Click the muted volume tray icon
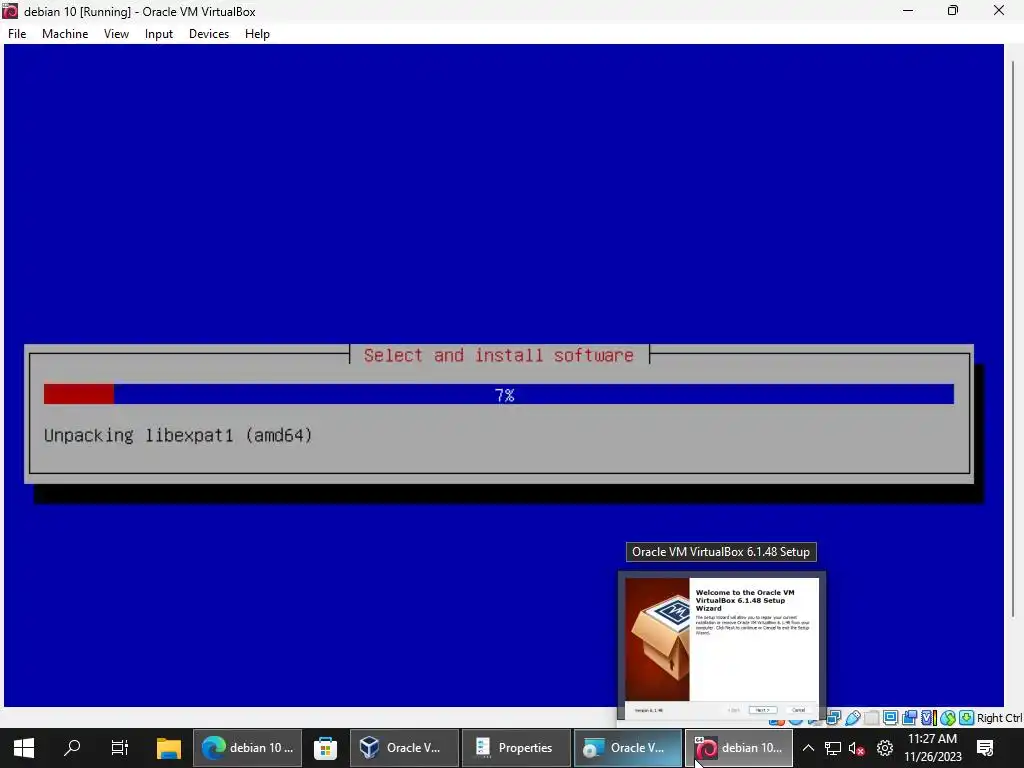The image size is (1024, 768). point(857,748)
